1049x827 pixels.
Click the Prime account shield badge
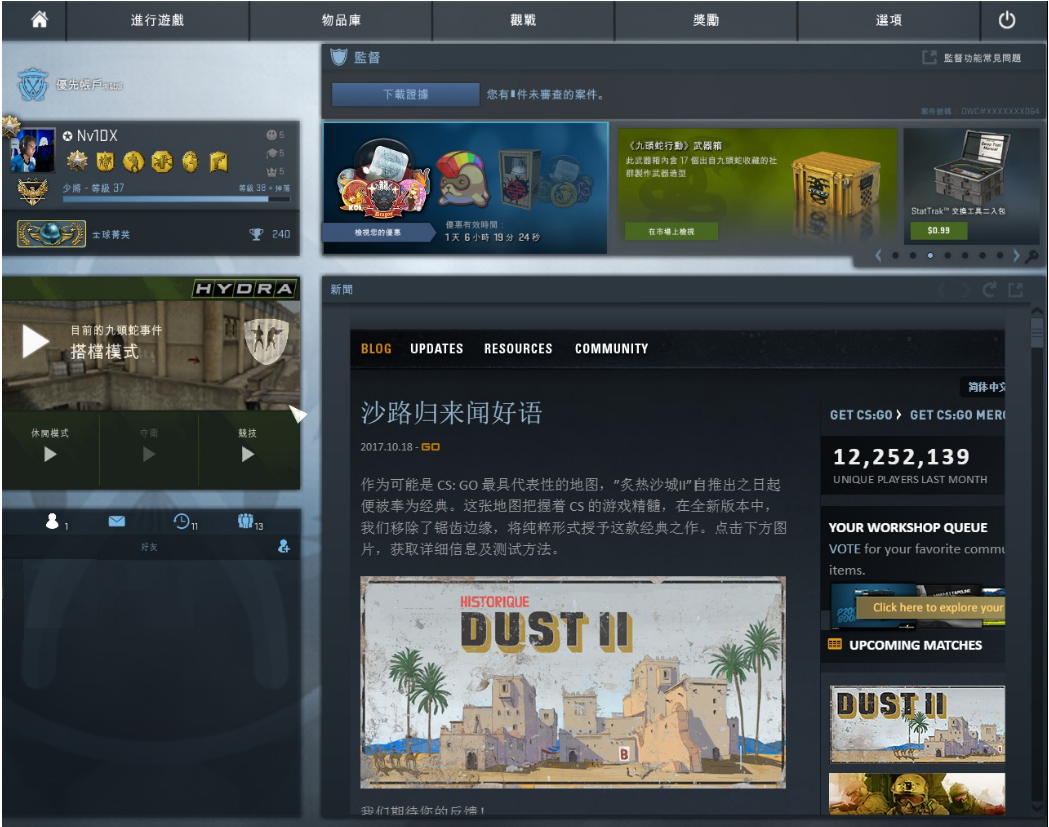click(32, 85)
